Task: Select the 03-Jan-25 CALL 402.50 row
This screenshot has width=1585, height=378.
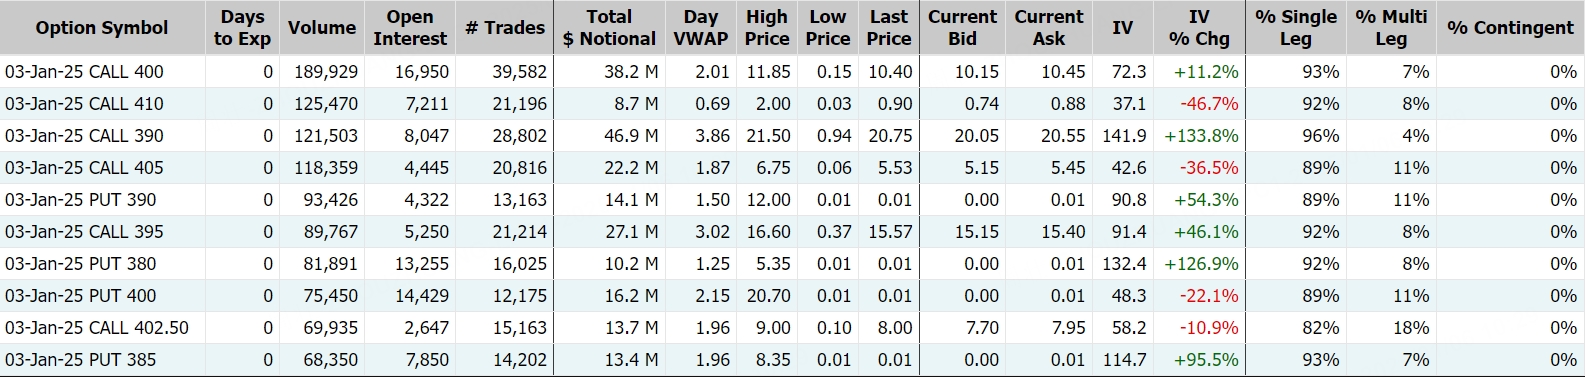Action: point(792,328)
